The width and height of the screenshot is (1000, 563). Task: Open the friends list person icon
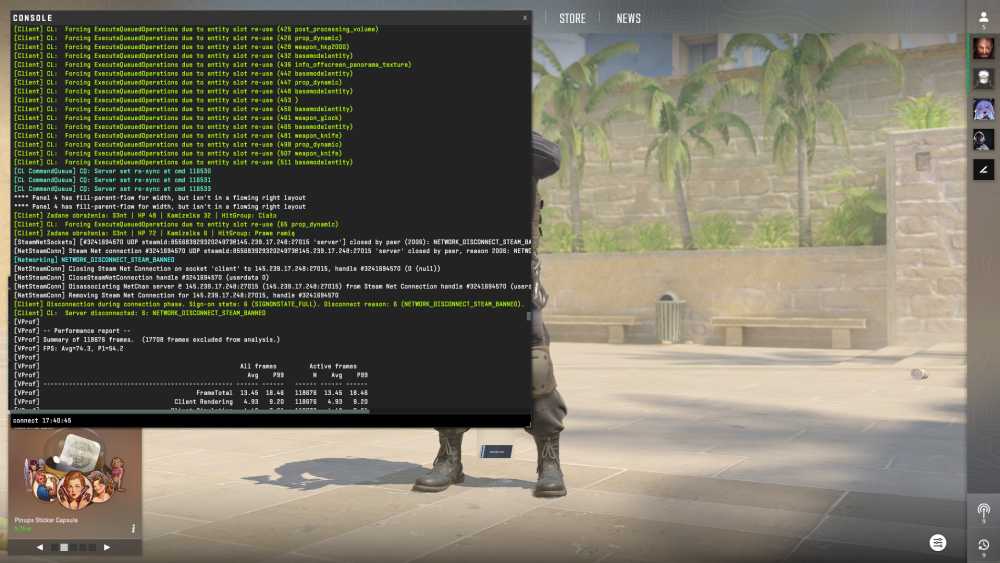tap(983, 18)
